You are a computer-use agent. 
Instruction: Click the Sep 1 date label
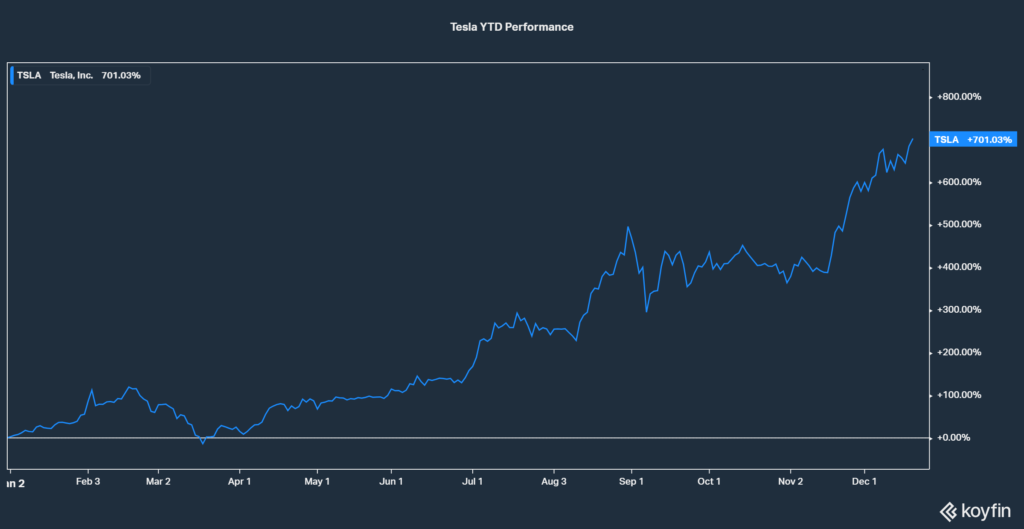(632, 482)
